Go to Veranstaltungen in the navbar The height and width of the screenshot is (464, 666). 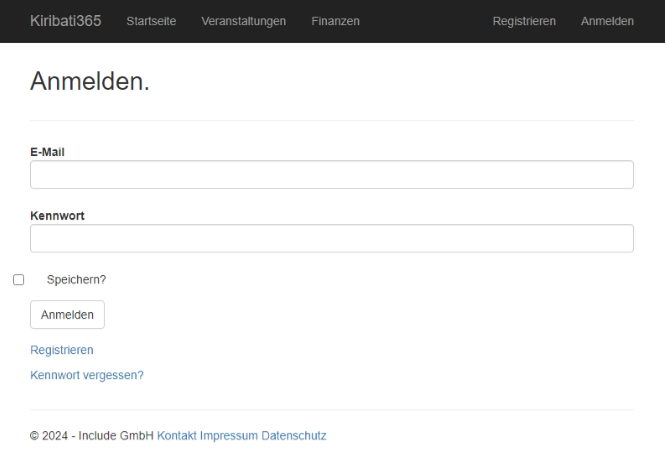click(243, 22)
